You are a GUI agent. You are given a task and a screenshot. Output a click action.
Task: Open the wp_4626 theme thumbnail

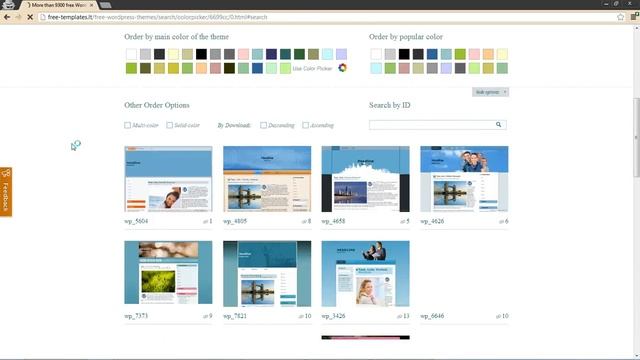point(464,179)
